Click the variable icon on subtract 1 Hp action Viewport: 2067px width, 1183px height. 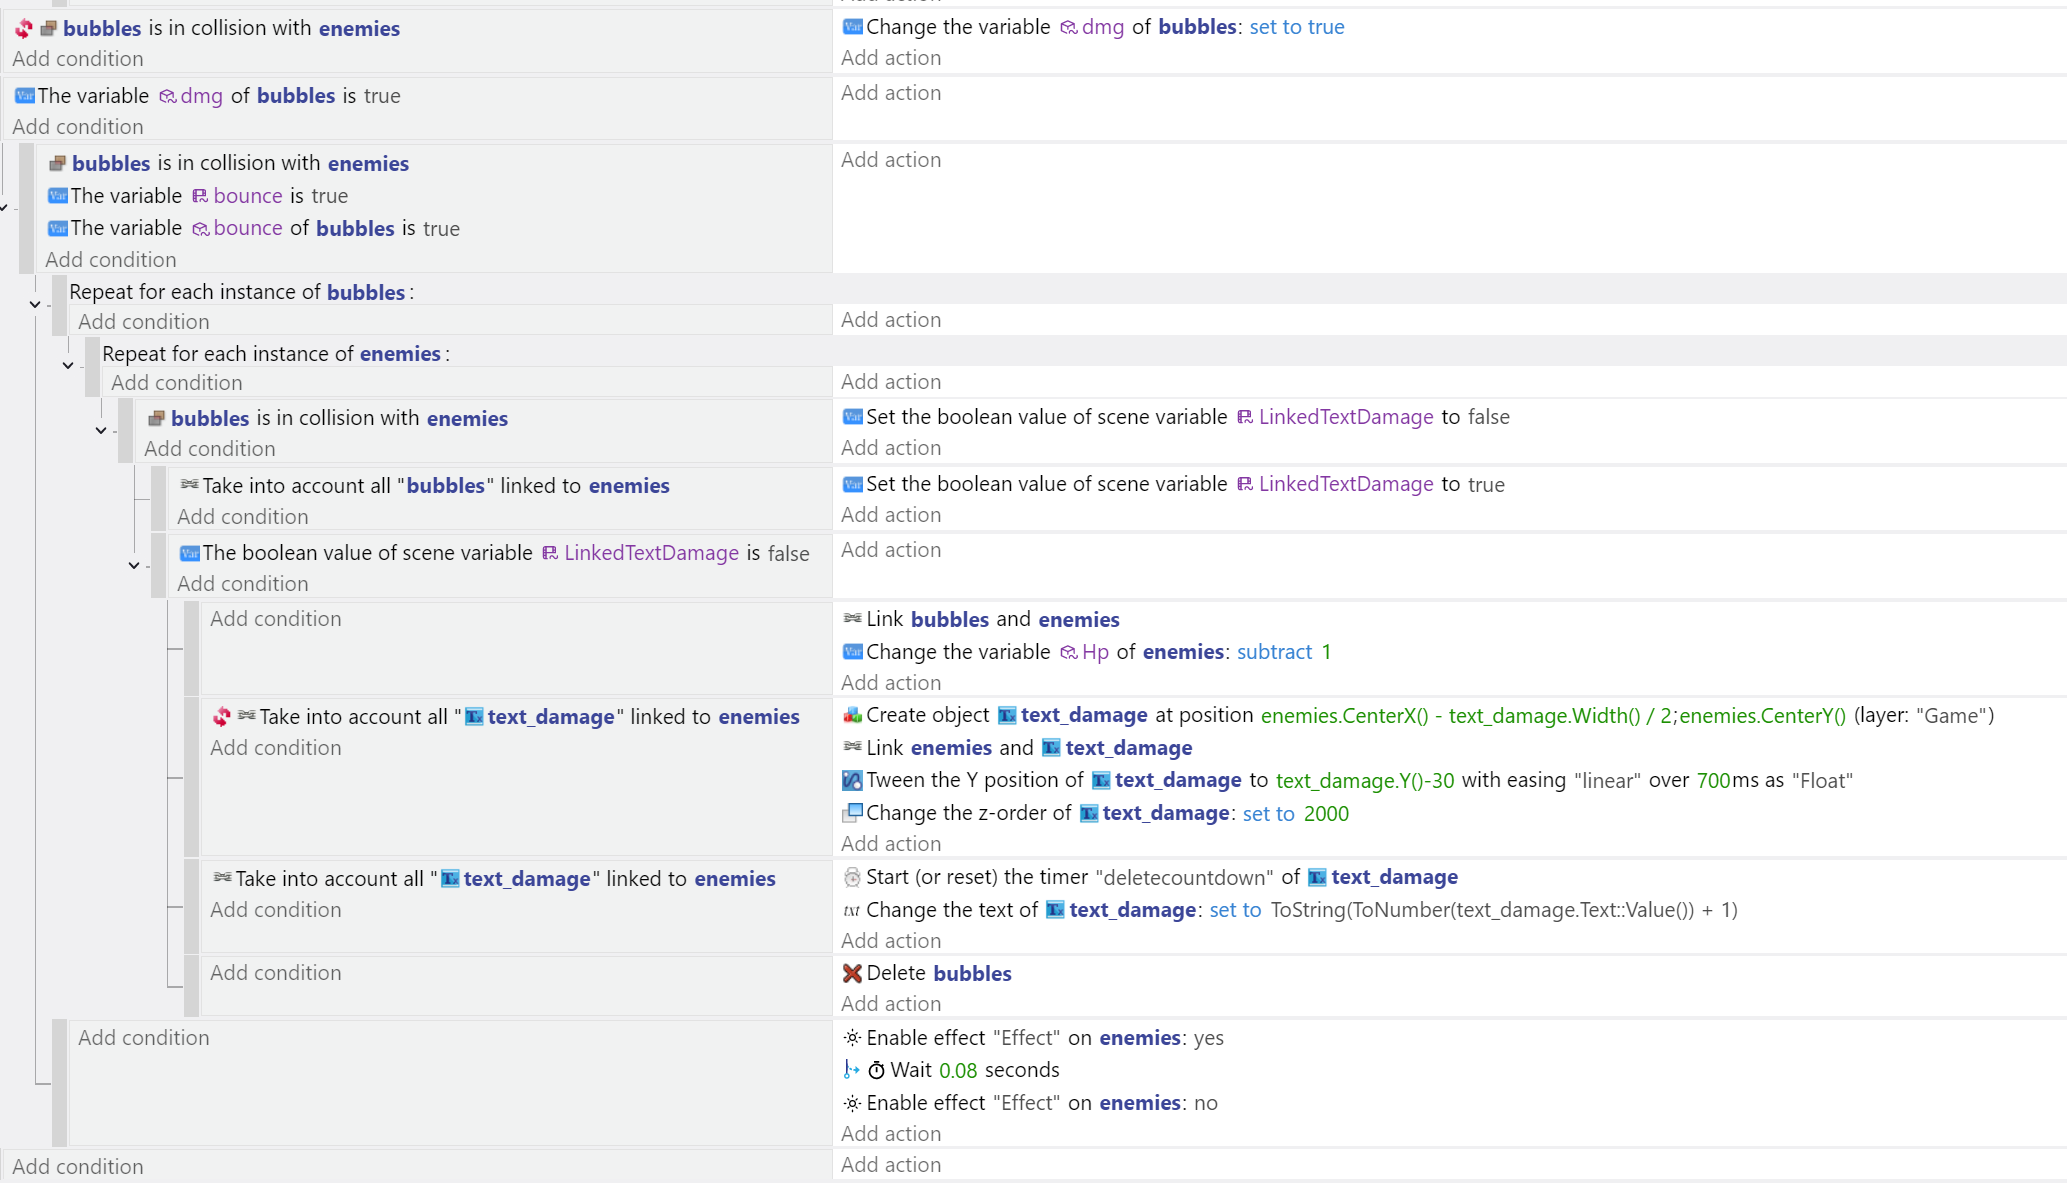pos(852,652)
